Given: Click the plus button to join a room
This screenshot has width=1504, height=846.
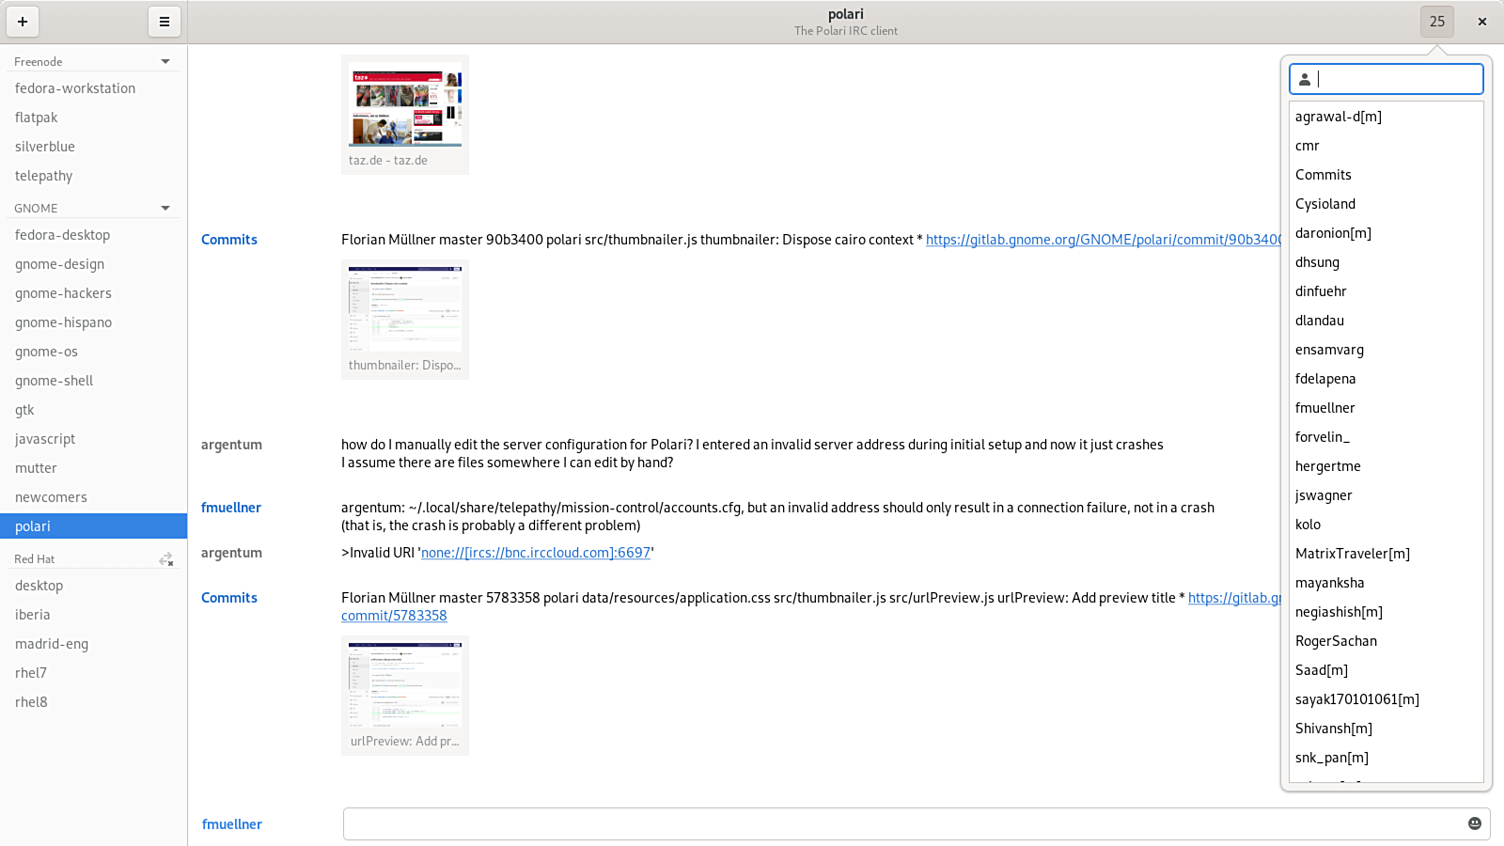Looking at the screenshot, I should (22, 21).
